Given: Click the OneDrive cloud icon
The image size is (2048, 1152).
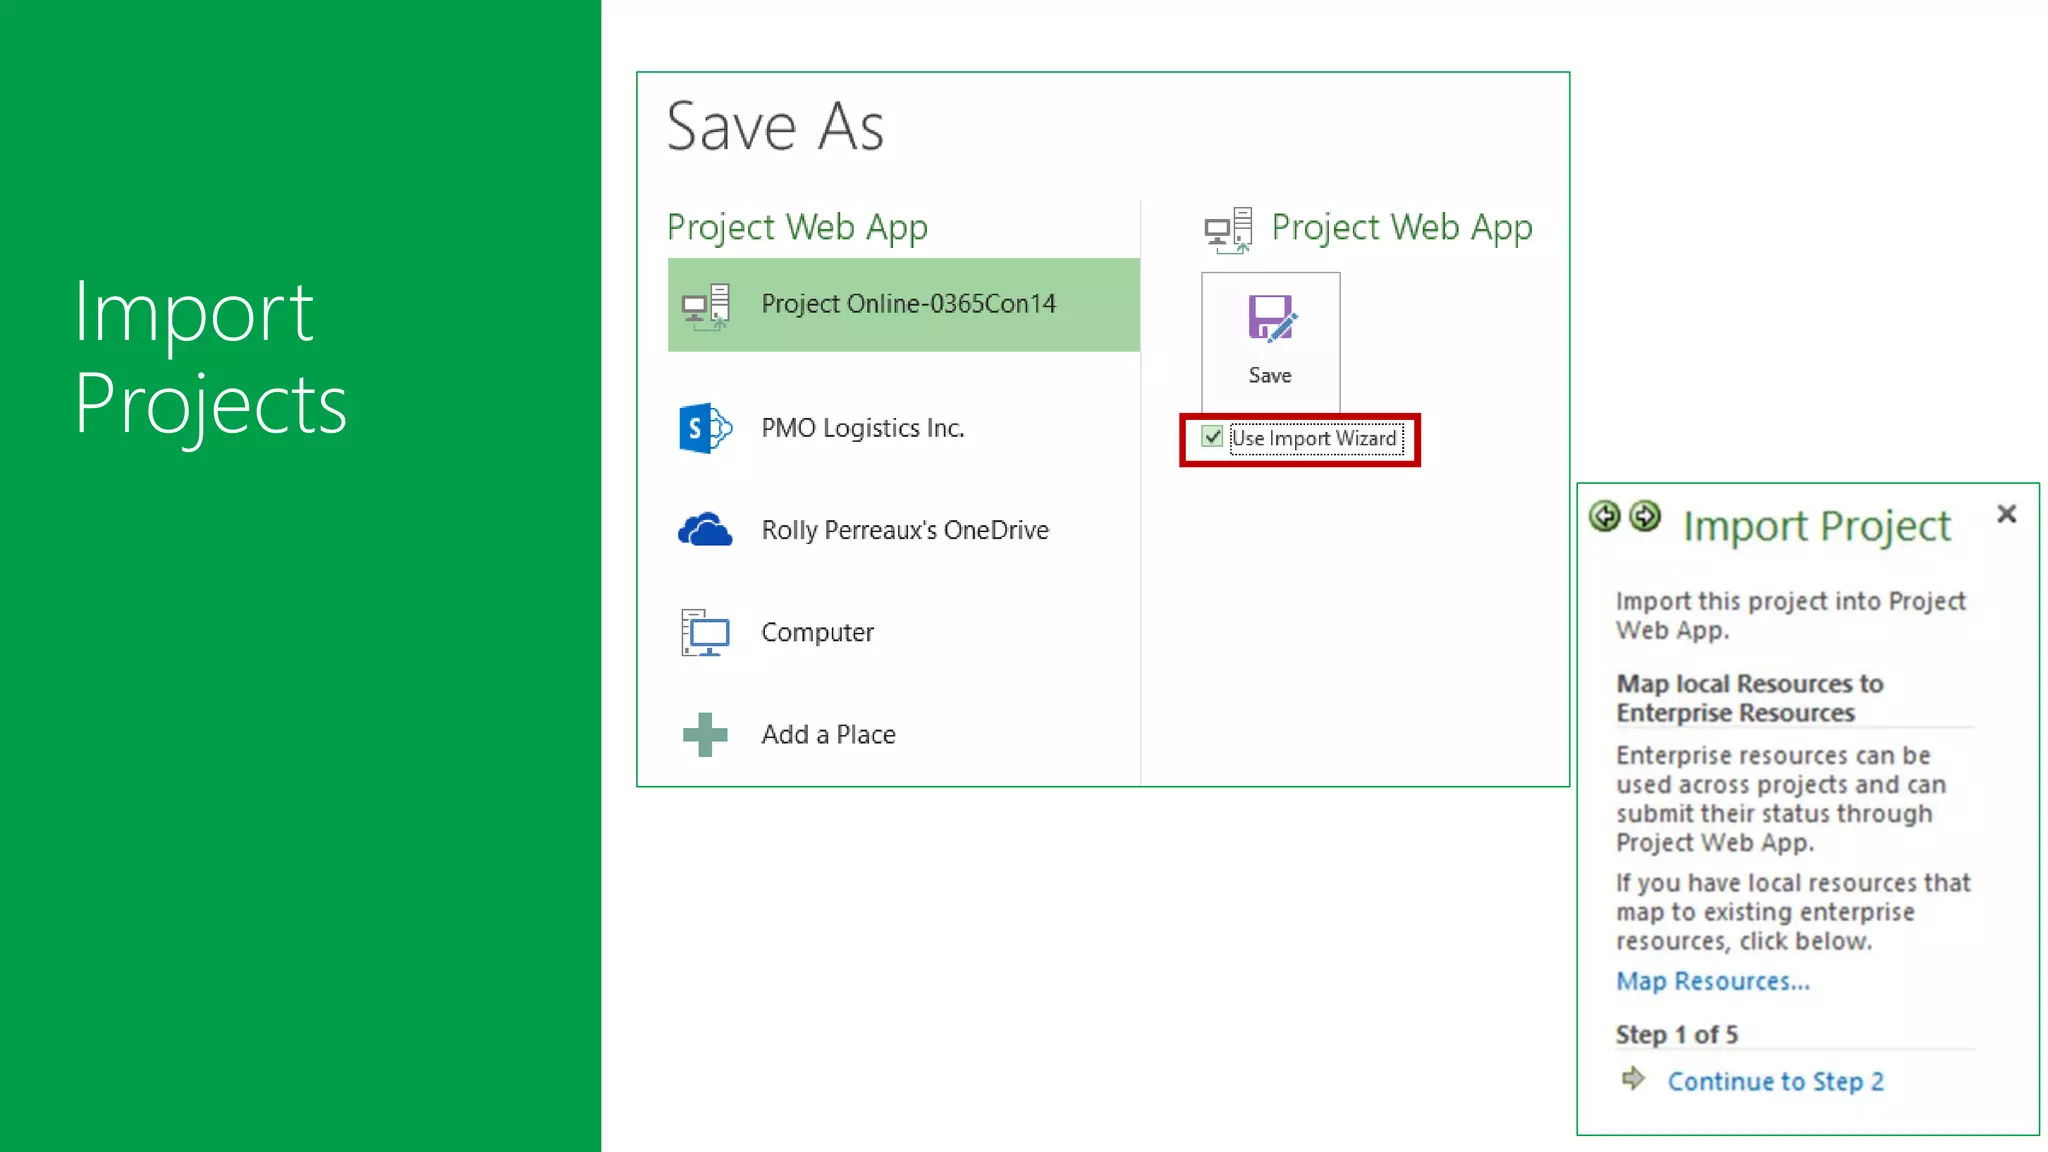Looking at the screenshot, I should click(705, 530).
